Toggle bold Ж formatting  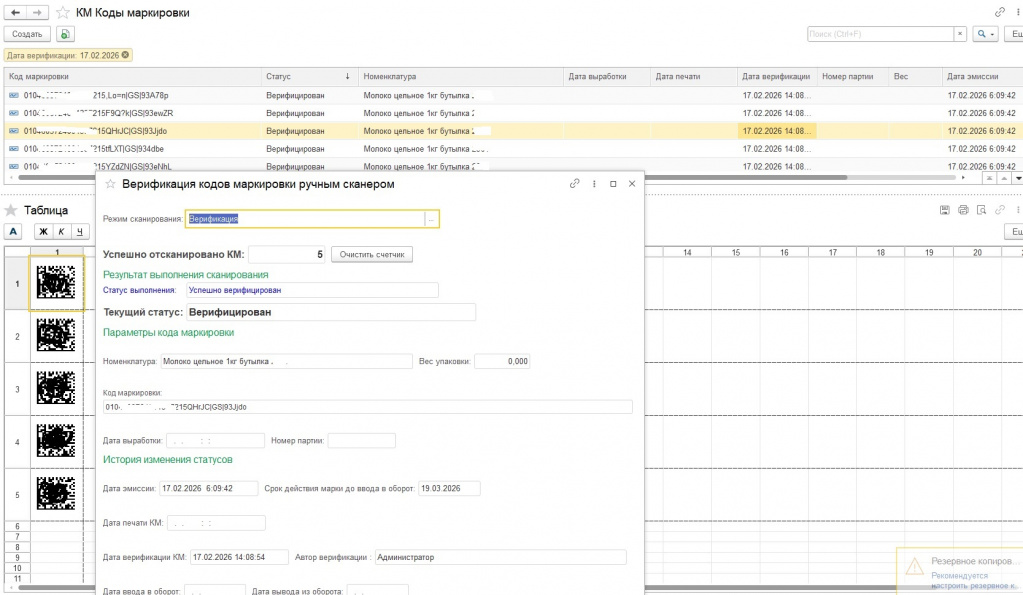[x=43, y=232]
